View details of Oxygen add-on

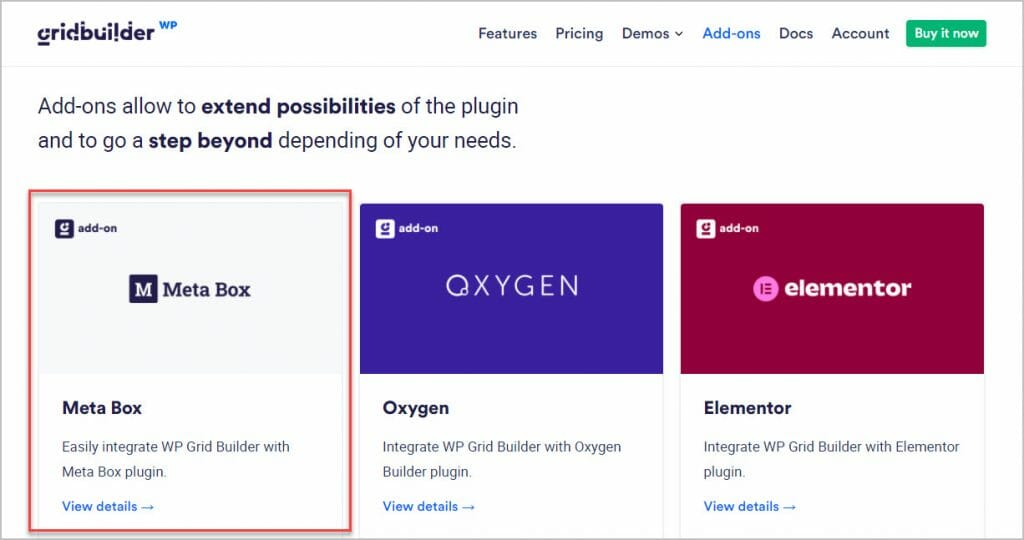point(428,506)
